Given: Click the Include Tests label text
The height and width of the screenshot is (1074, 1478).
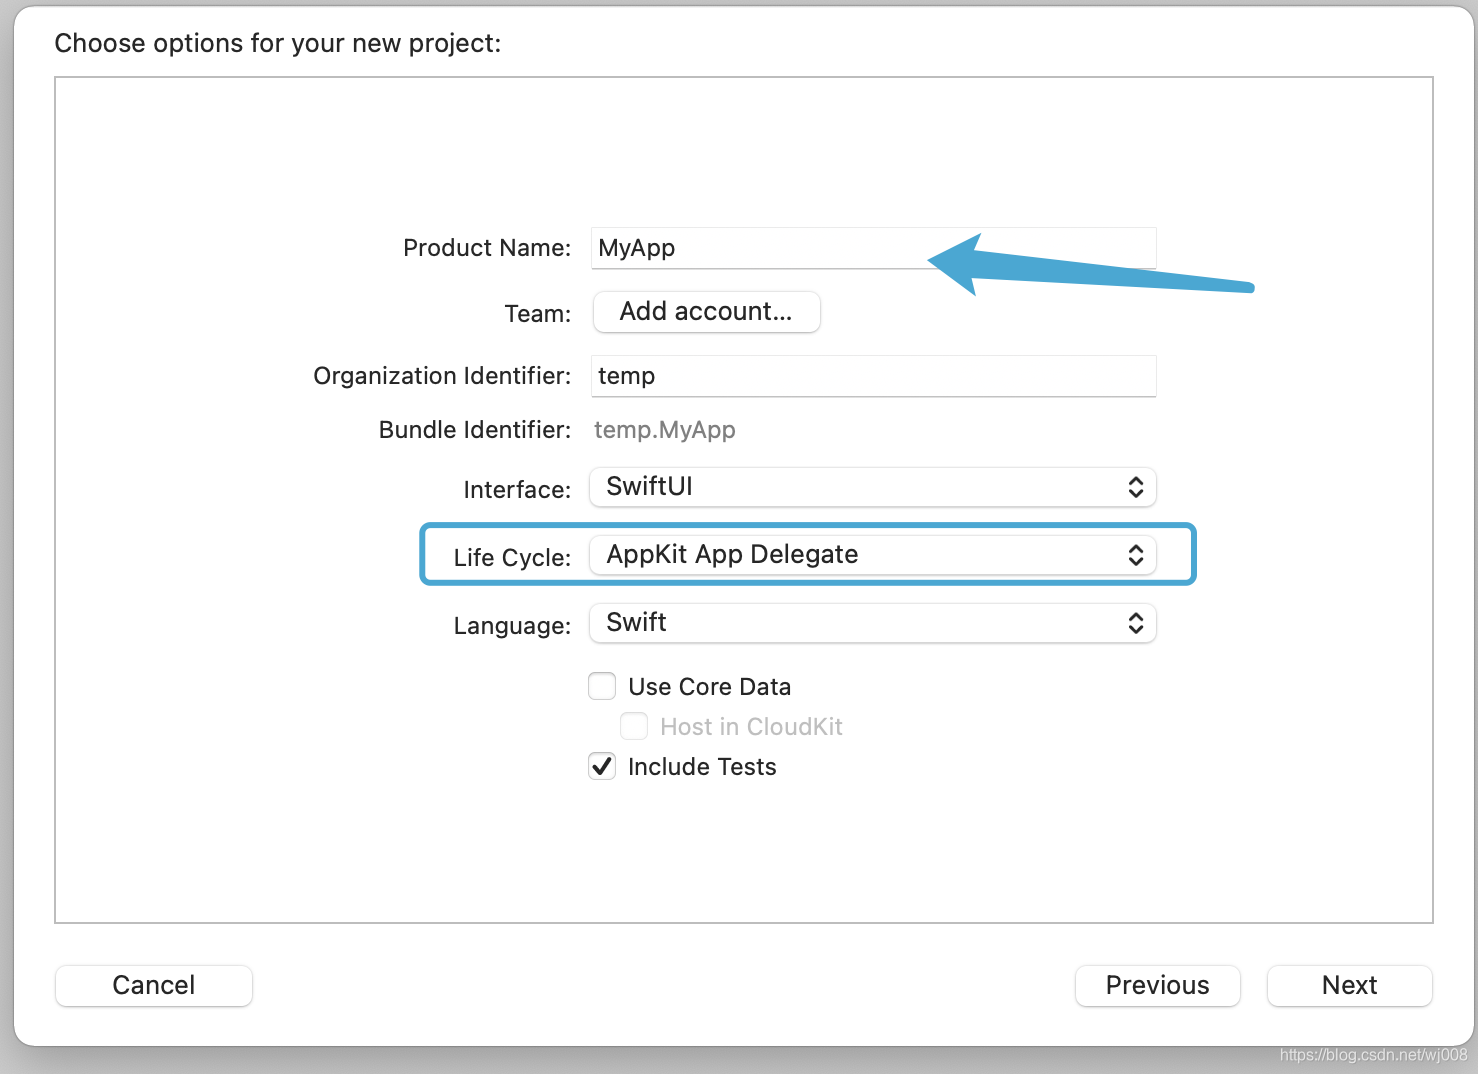Looking at the screenshot, I should (x=702, y=767).
